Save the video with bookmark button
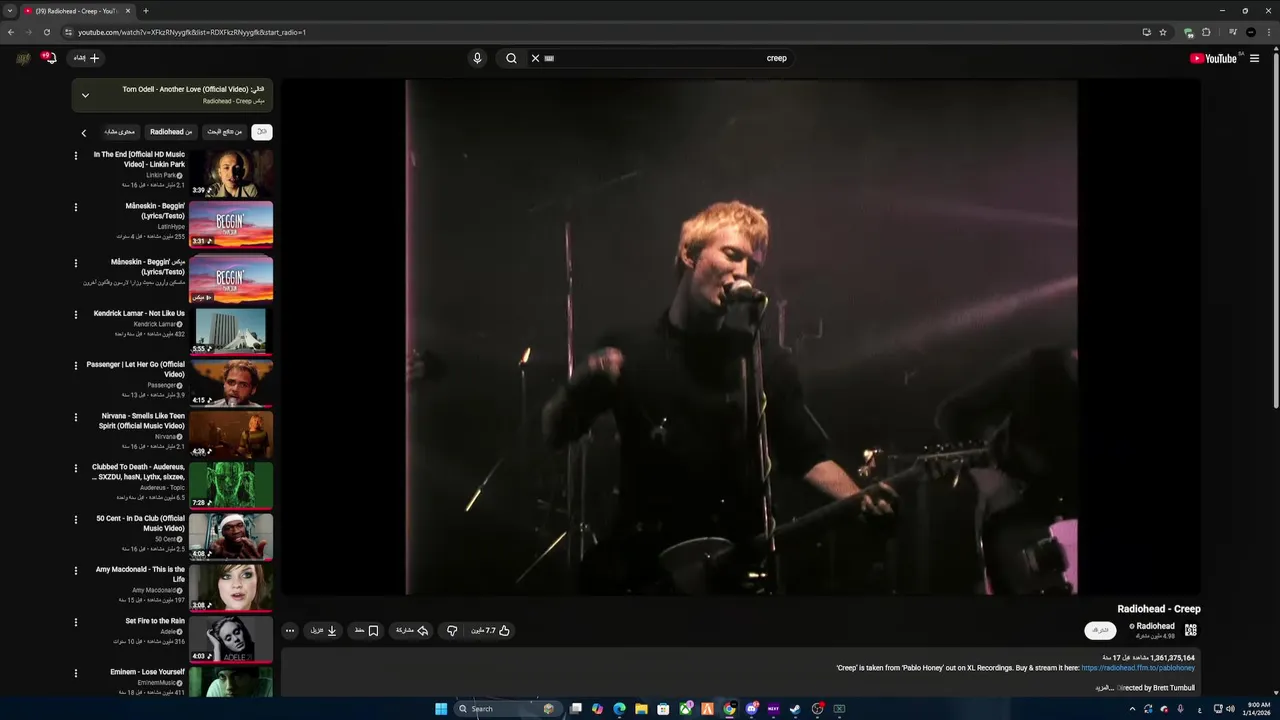The width and height of the screenshot is (1280, 720). pos(367,631)
